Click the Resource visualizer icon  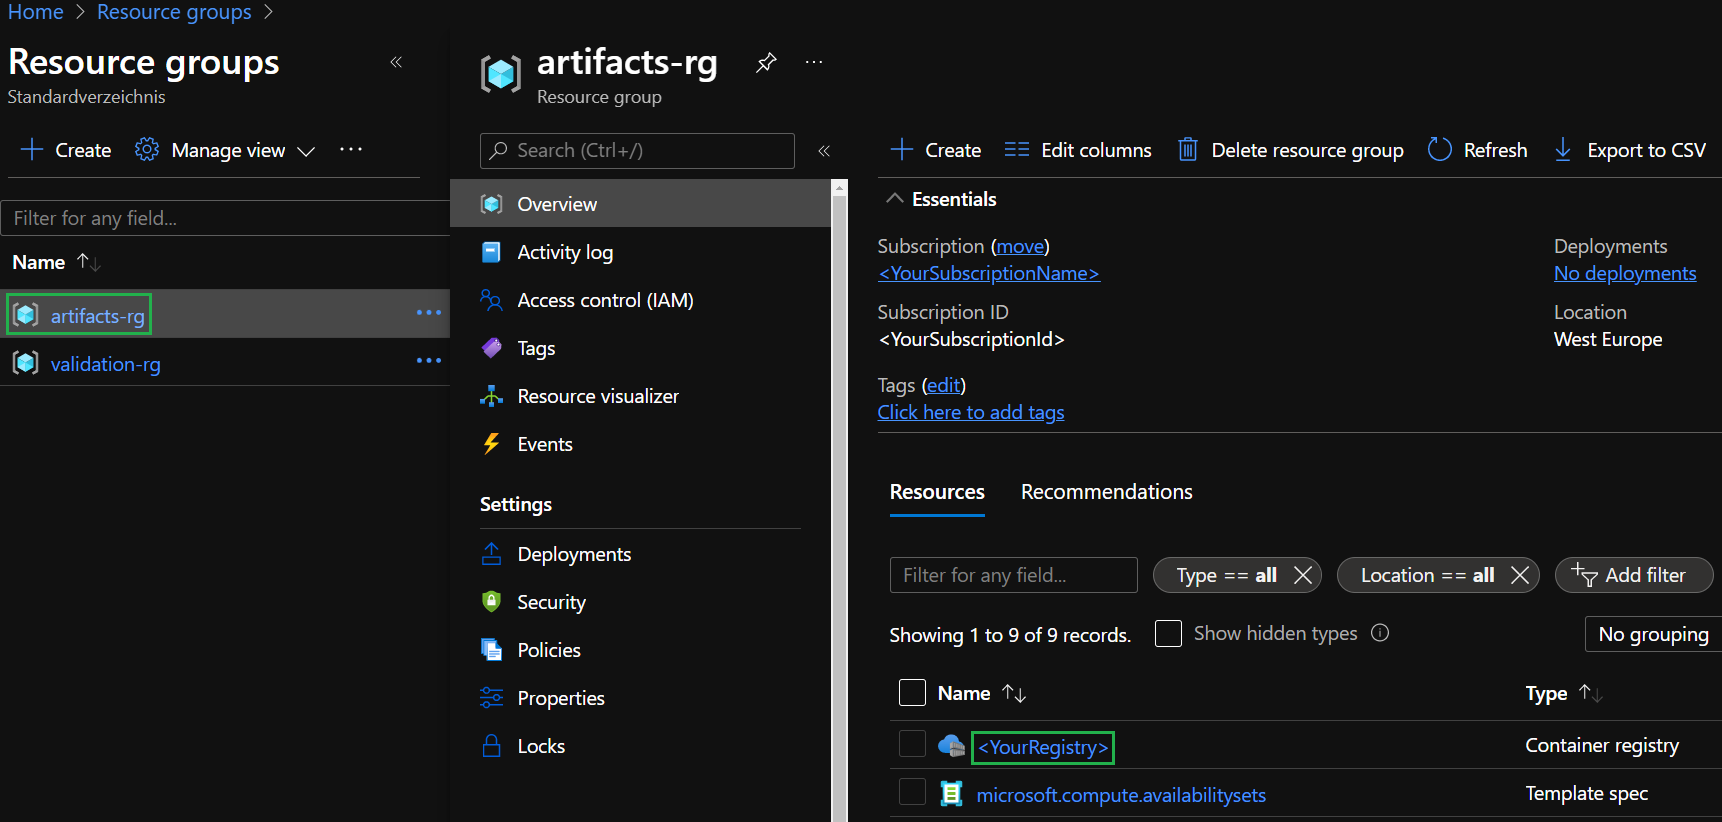(491, 396)
